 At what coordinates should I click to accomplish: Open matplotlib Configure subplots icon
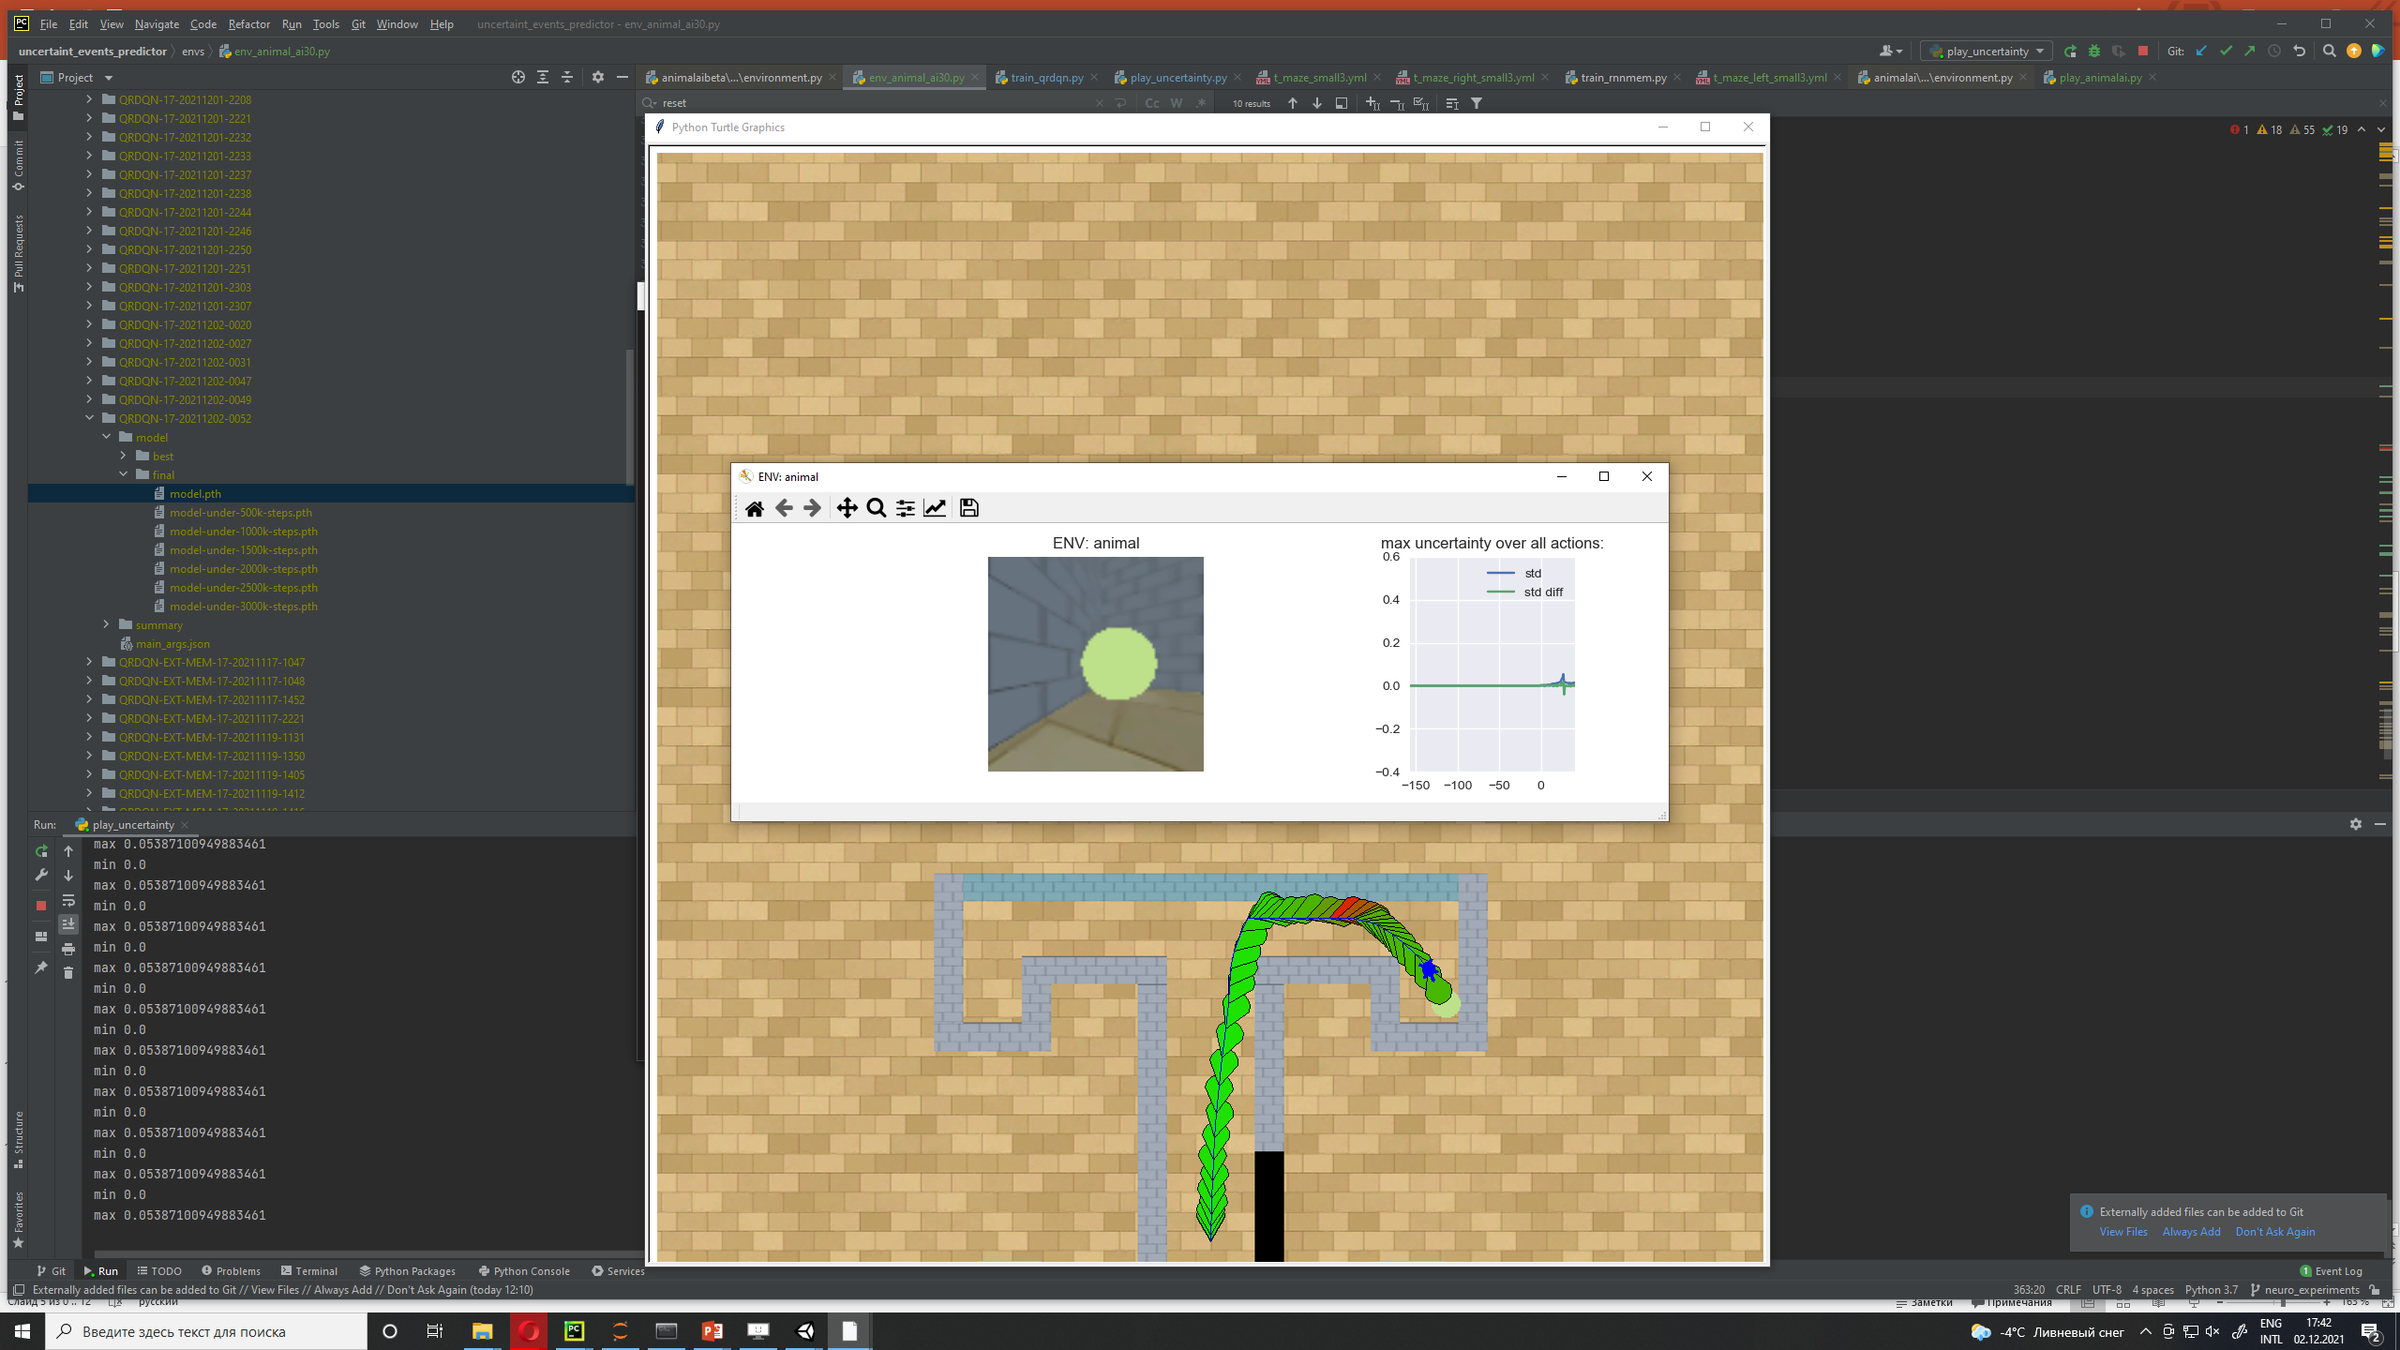coord(905,508)
